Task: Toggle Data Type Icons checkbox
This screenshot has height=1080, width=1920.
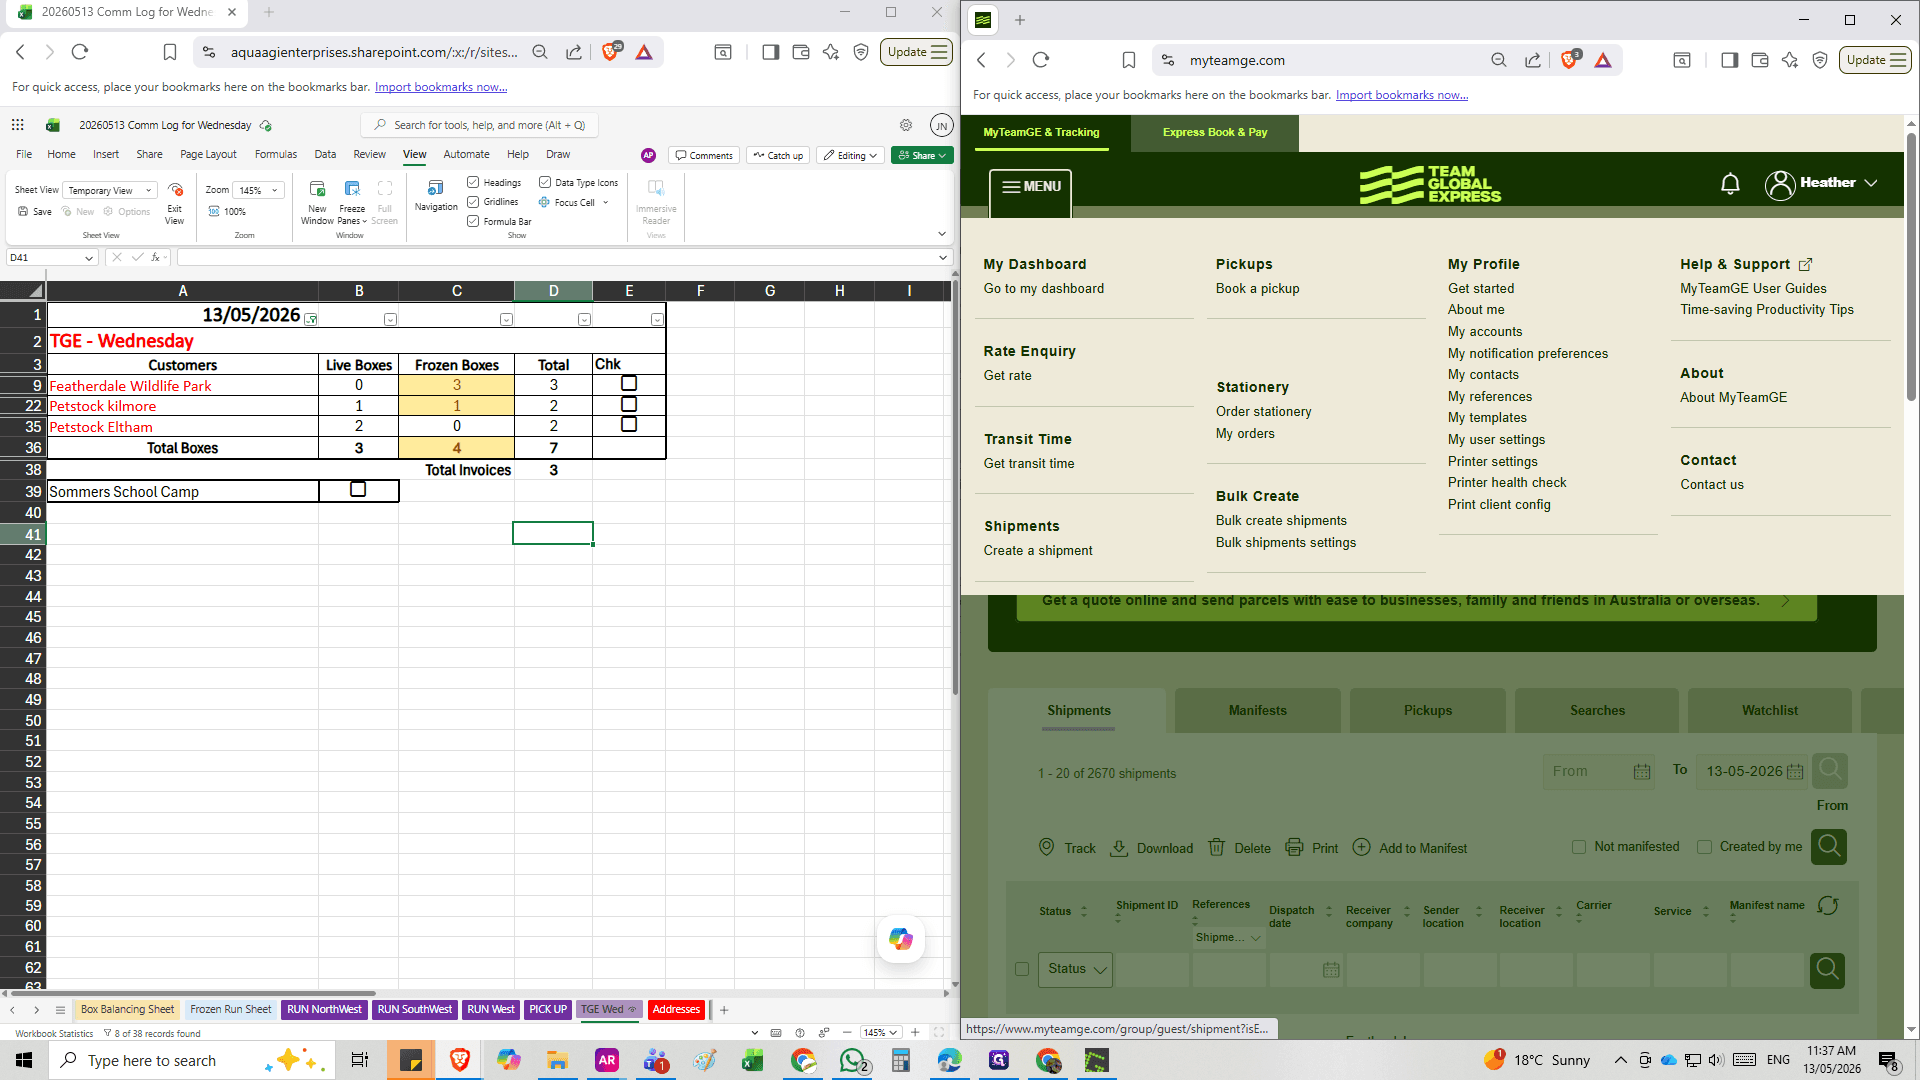Action: 545,182
